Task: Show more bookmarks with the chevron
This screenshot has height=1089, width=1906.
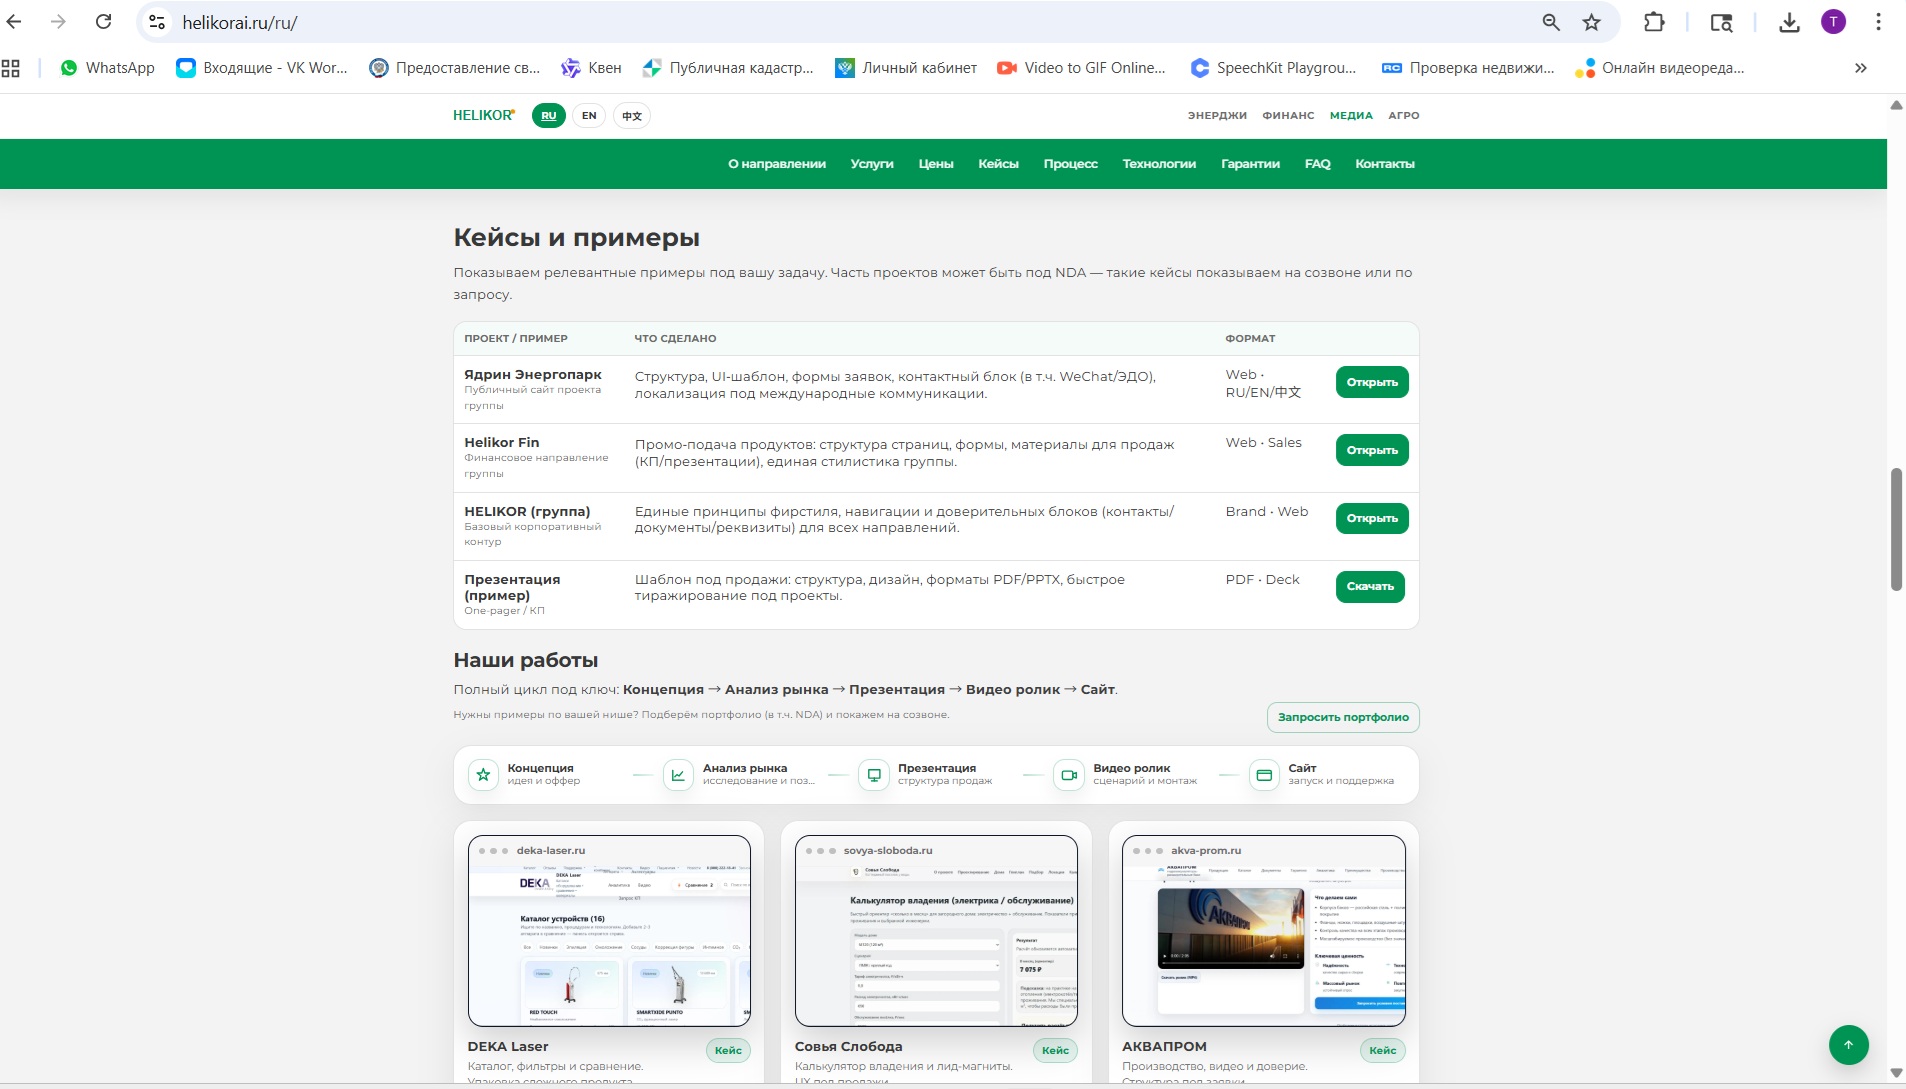Action: (1861, 68)
